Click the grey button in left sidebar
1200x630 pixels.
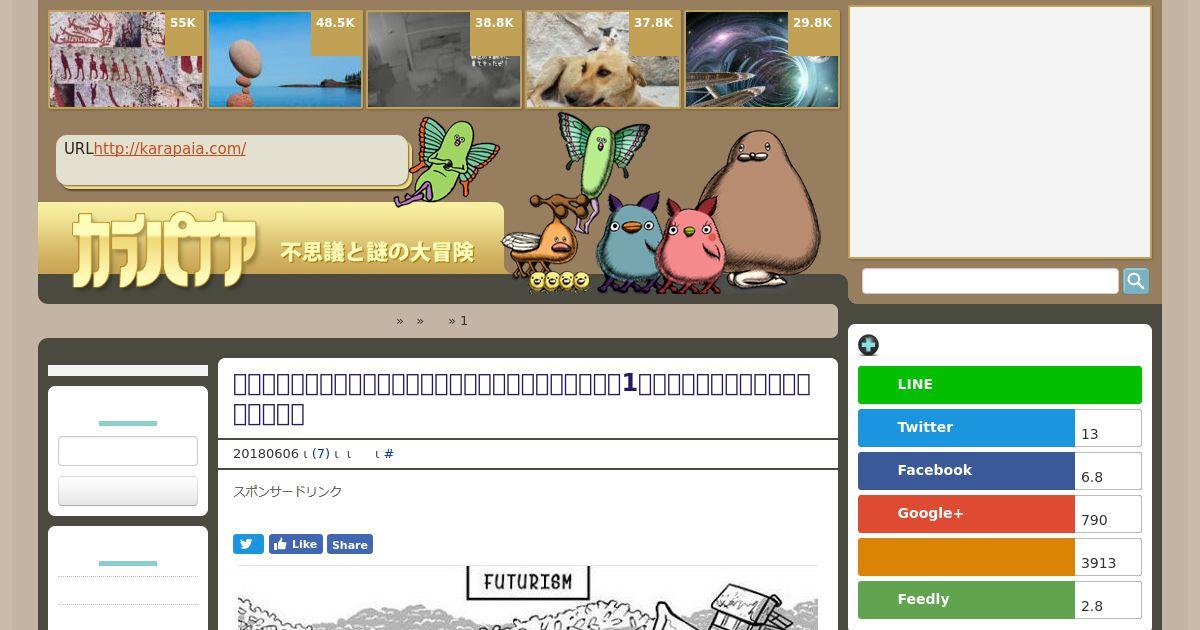point(128,491)
